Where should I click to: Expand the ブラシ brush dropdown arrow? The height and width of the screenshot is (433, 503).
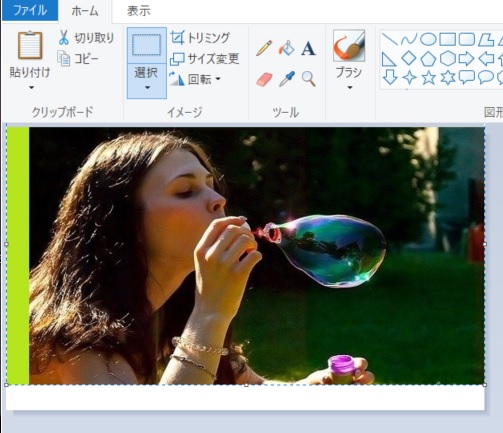(350, 88)
